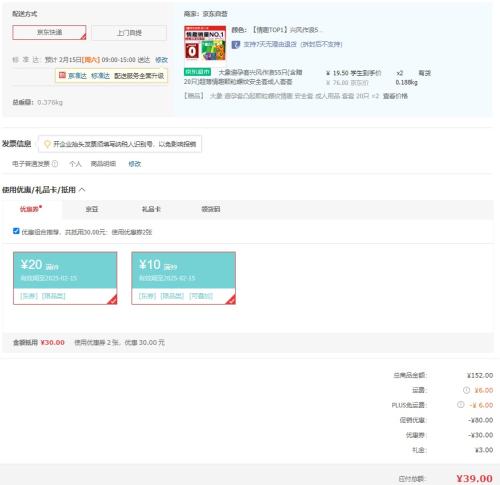Collapse the 使用优惠/礼品卡/抵用 section chevron
Screen dimensions: 500x485
[82, 190]
